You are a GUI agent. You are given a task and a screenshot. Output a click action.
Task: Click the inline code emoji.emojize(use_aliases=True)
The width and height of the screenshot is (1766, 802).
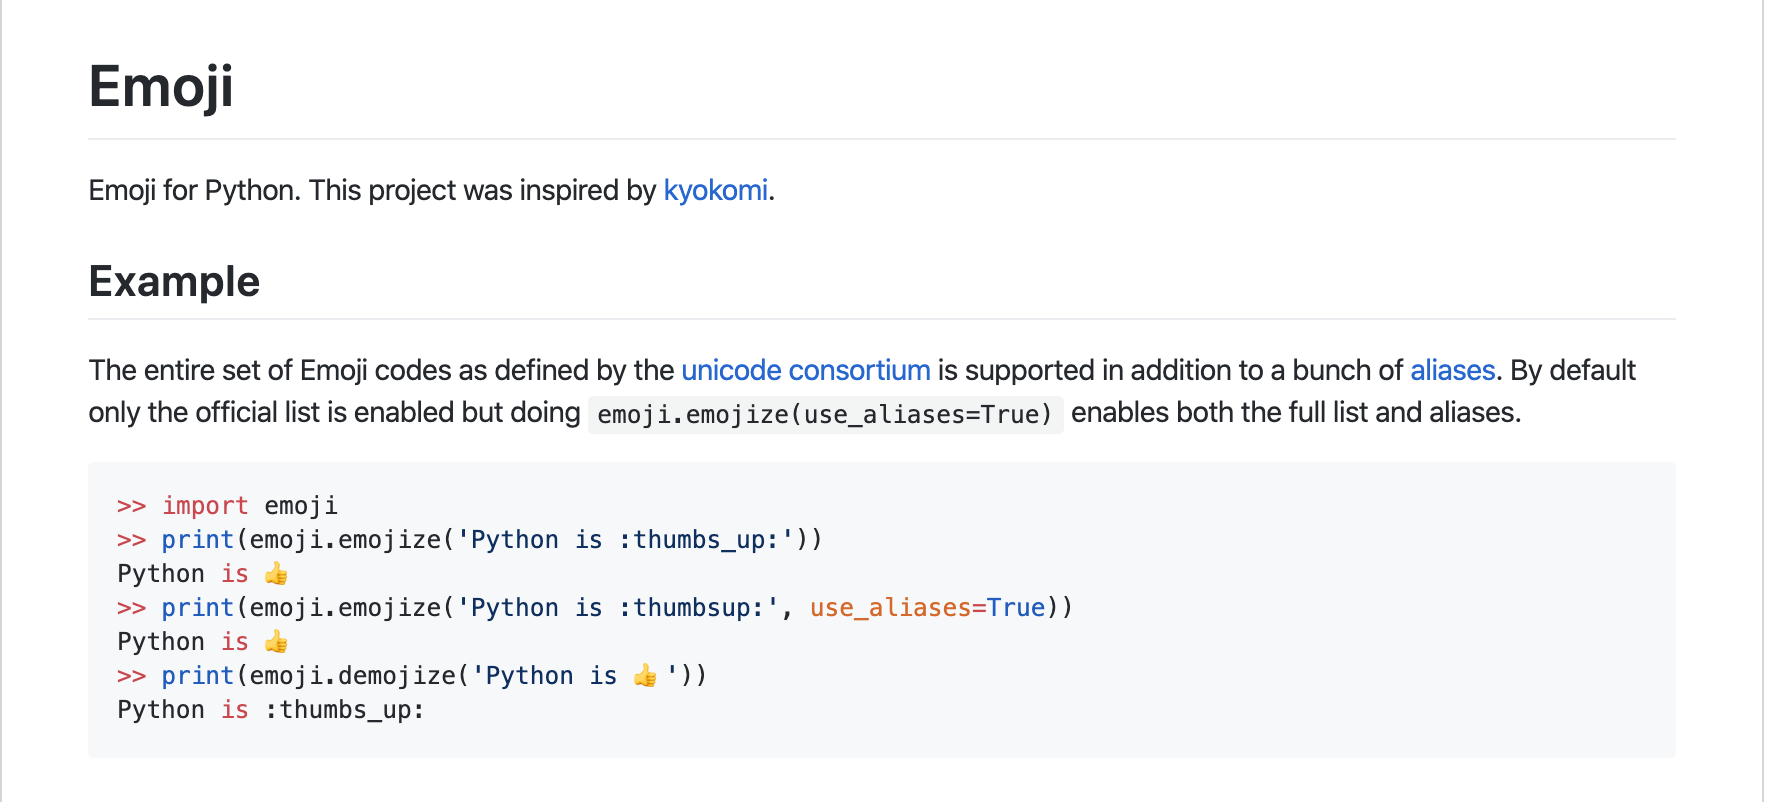pyautogui.click(x=825, y=414)
